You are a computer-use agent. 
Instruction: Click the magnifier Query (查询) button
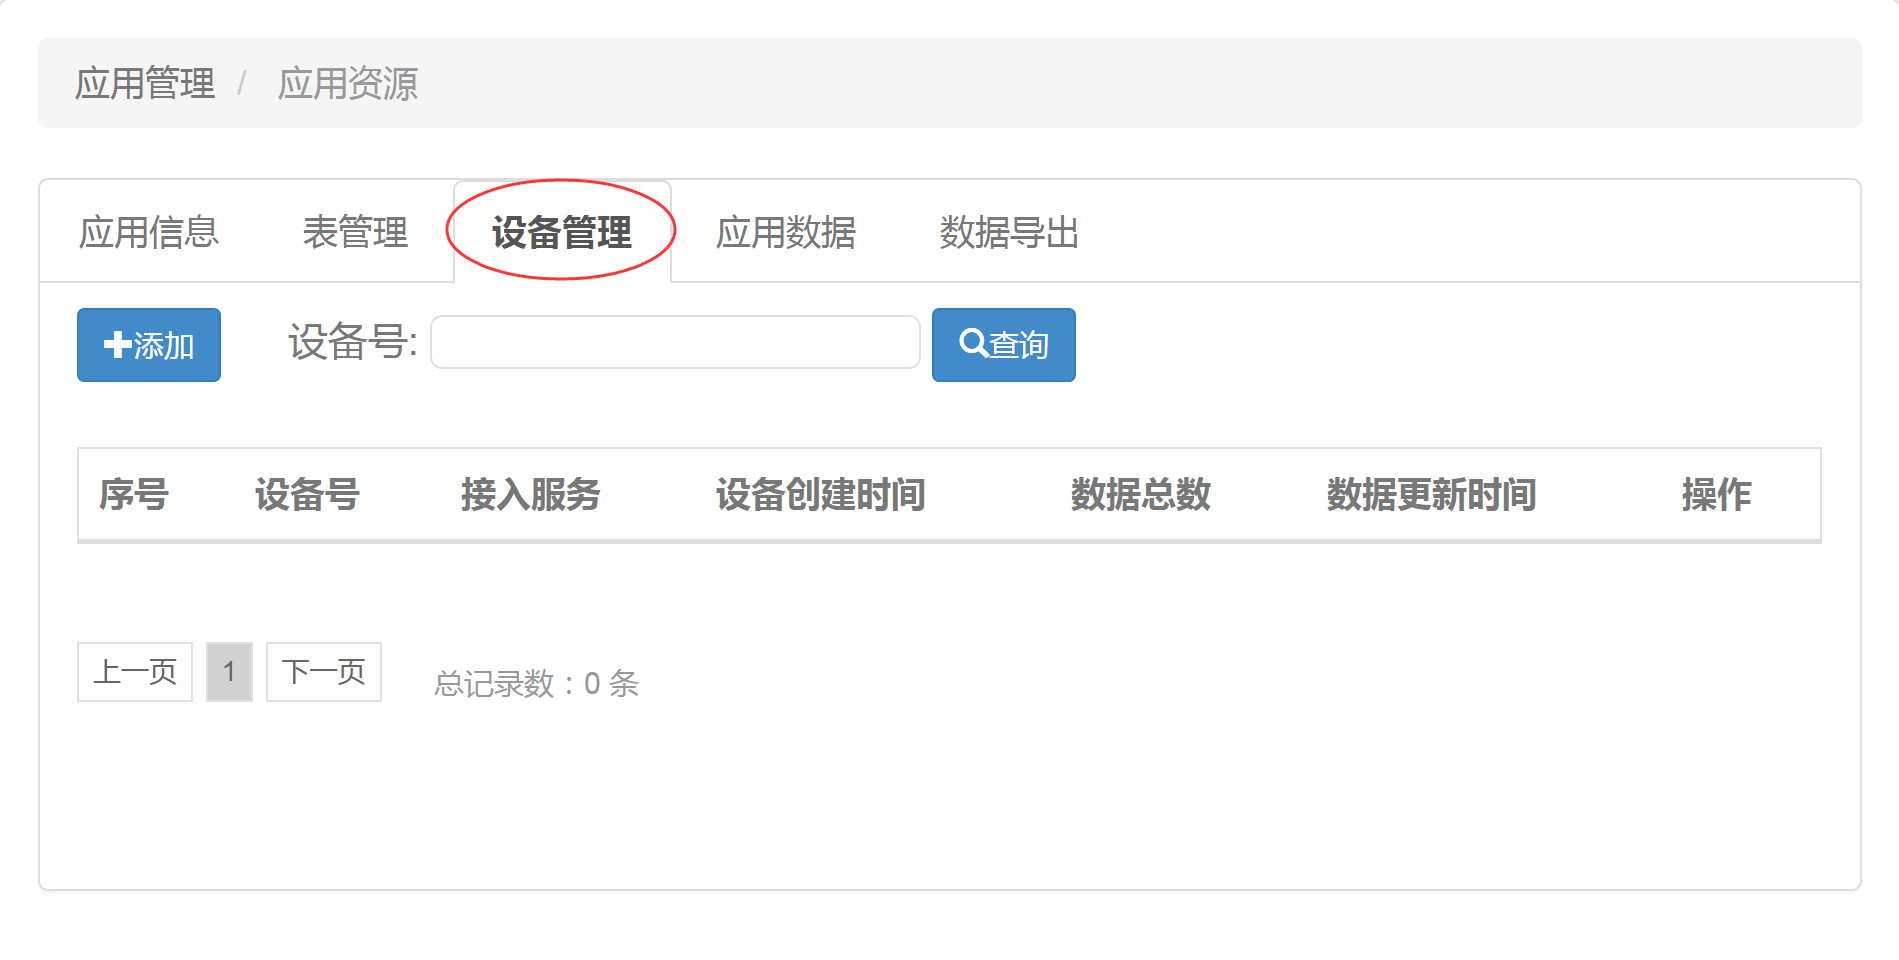[1003, 345]
